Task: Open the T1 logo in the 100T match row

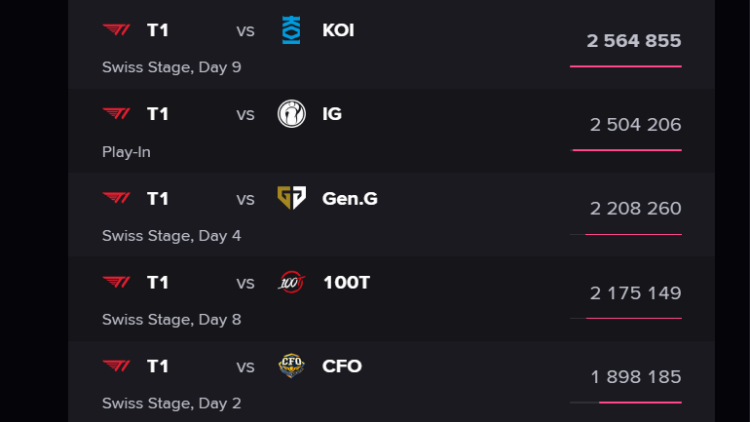Action: (x=116, y=283)
